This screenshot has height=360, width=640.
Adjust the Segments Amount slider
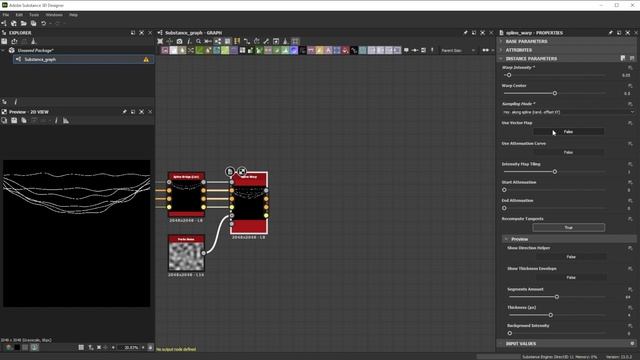coord(557,297)
